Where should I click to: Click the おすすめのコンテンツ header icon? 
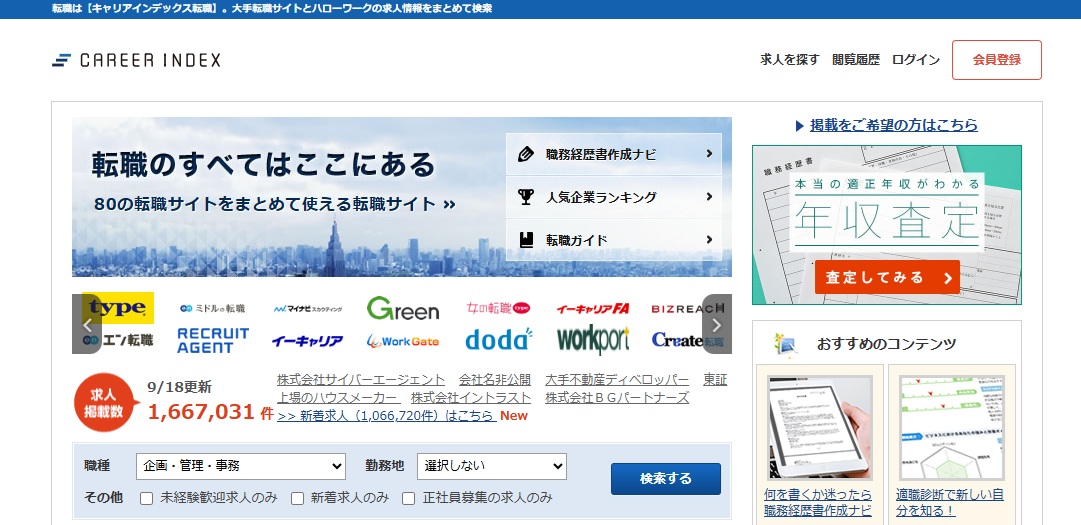pyautogui.click(x=786, y=342)
